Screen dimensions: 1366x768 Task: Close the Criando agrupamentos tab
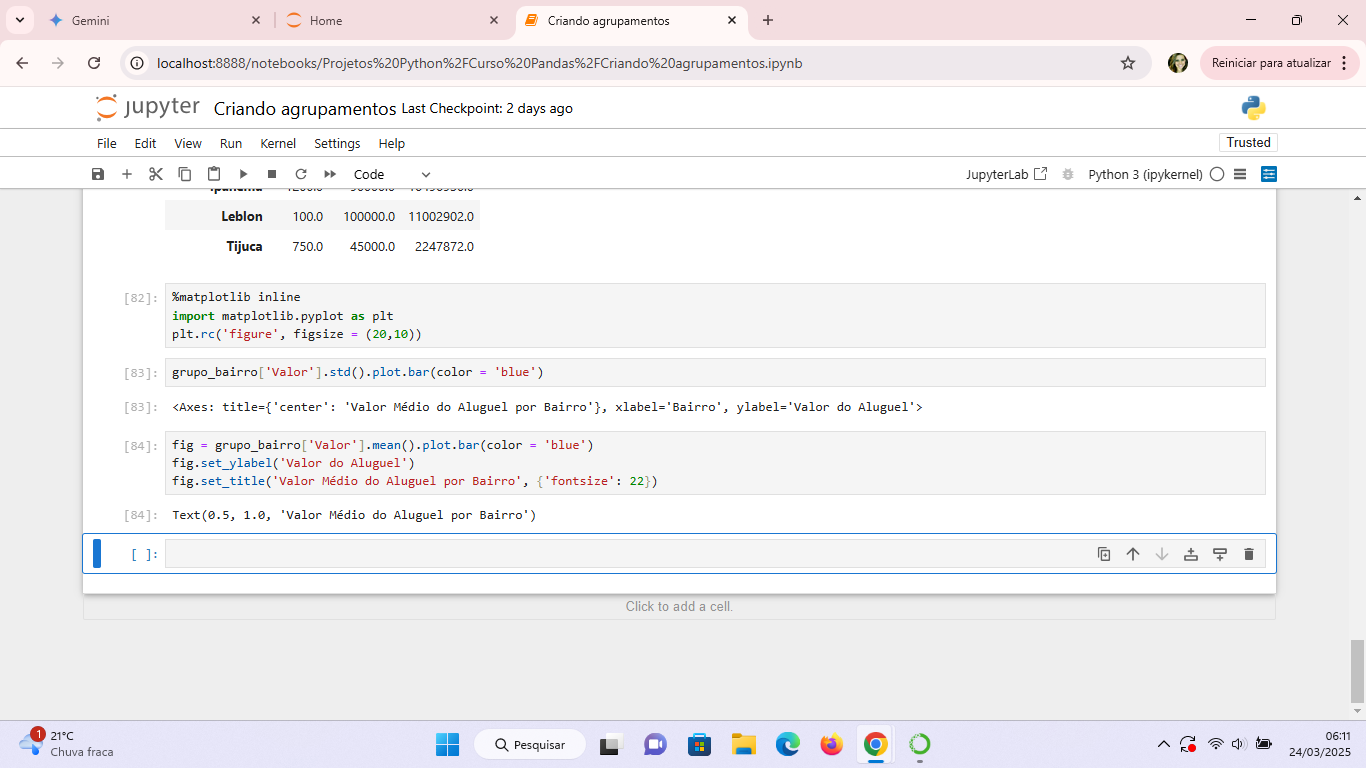[732, 20]
